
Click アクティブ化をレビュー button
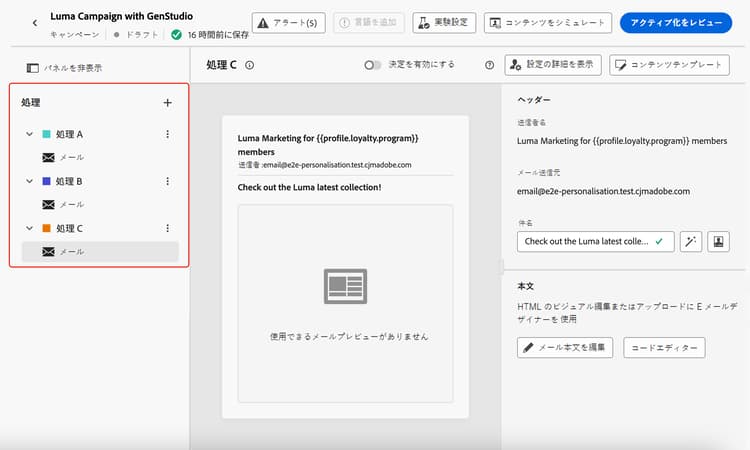[x=676, y=22]
